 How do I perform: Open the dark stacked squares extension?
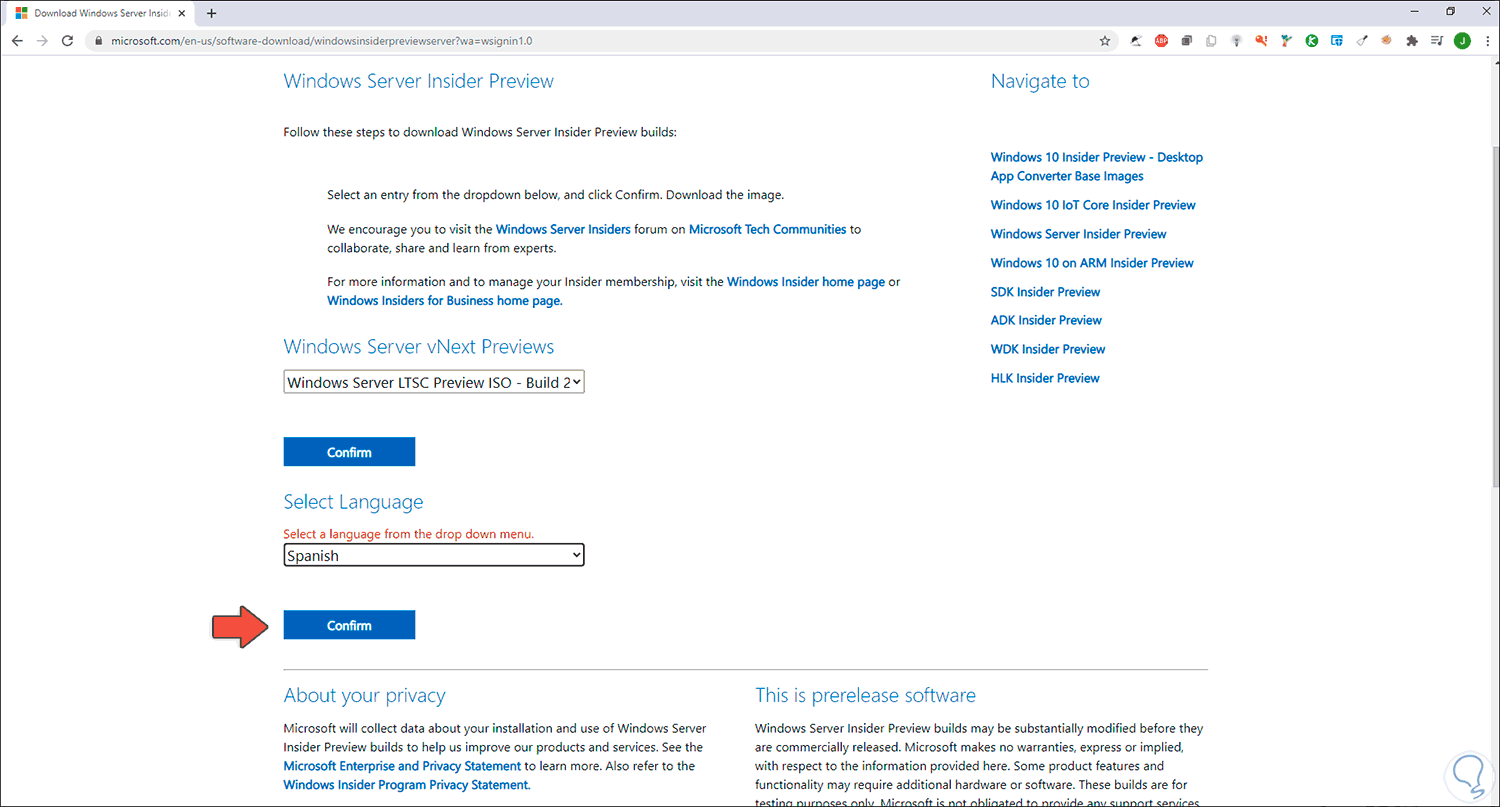pos(1186,41)
